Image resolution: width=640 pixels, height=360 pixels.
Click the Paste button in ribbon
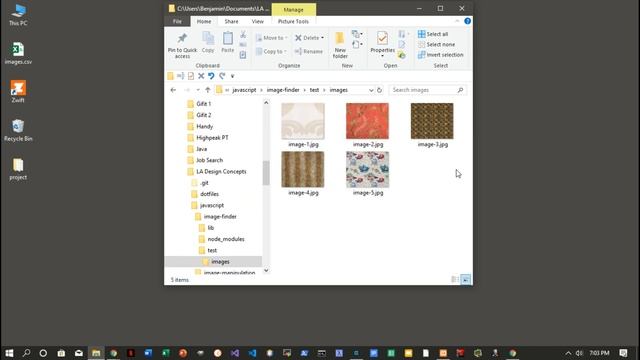tap(227, 42)
